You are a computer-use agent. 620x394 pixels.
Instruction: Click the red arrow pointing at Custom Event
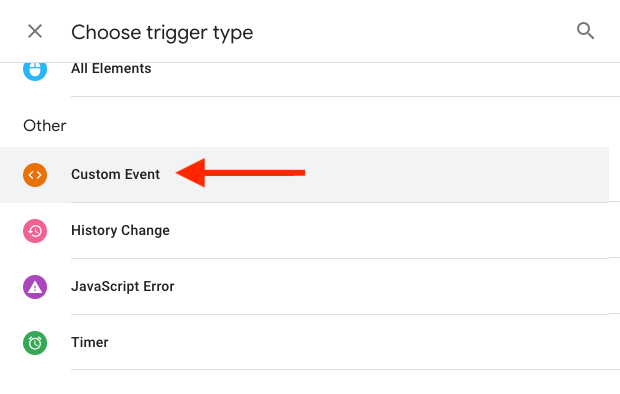240,172
